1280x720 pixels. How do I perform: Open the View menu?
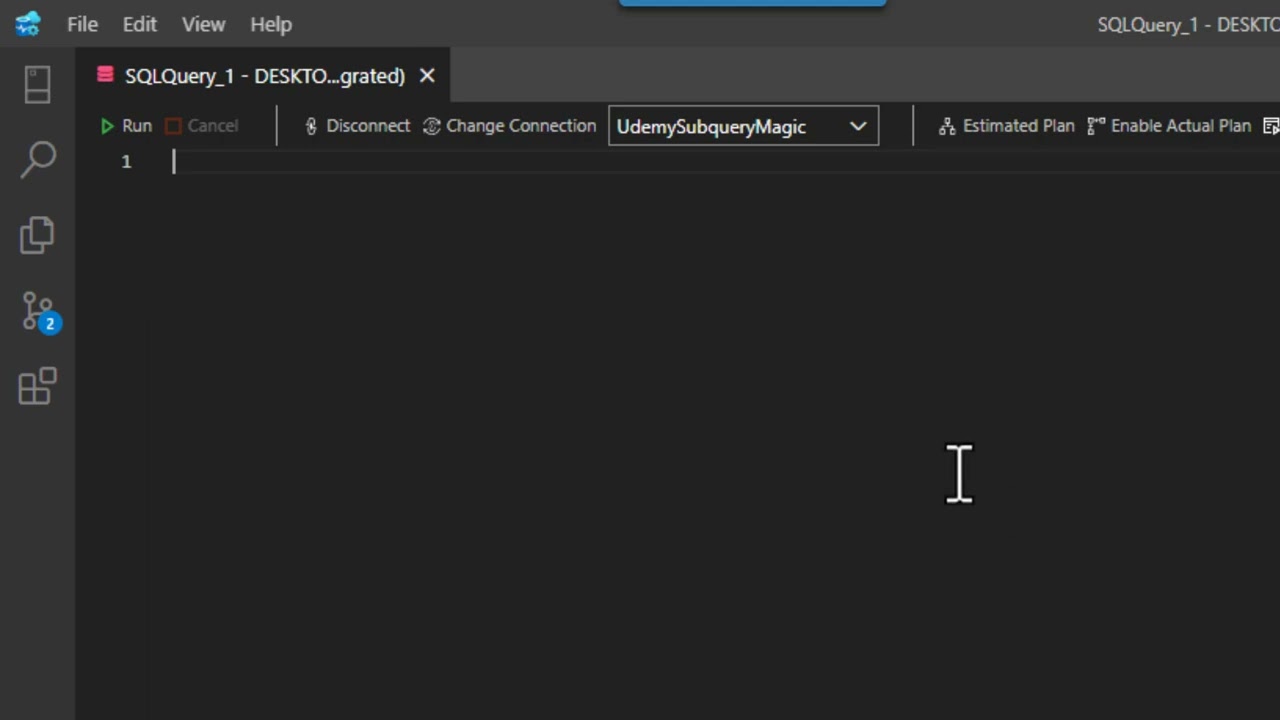coord(203,24)
